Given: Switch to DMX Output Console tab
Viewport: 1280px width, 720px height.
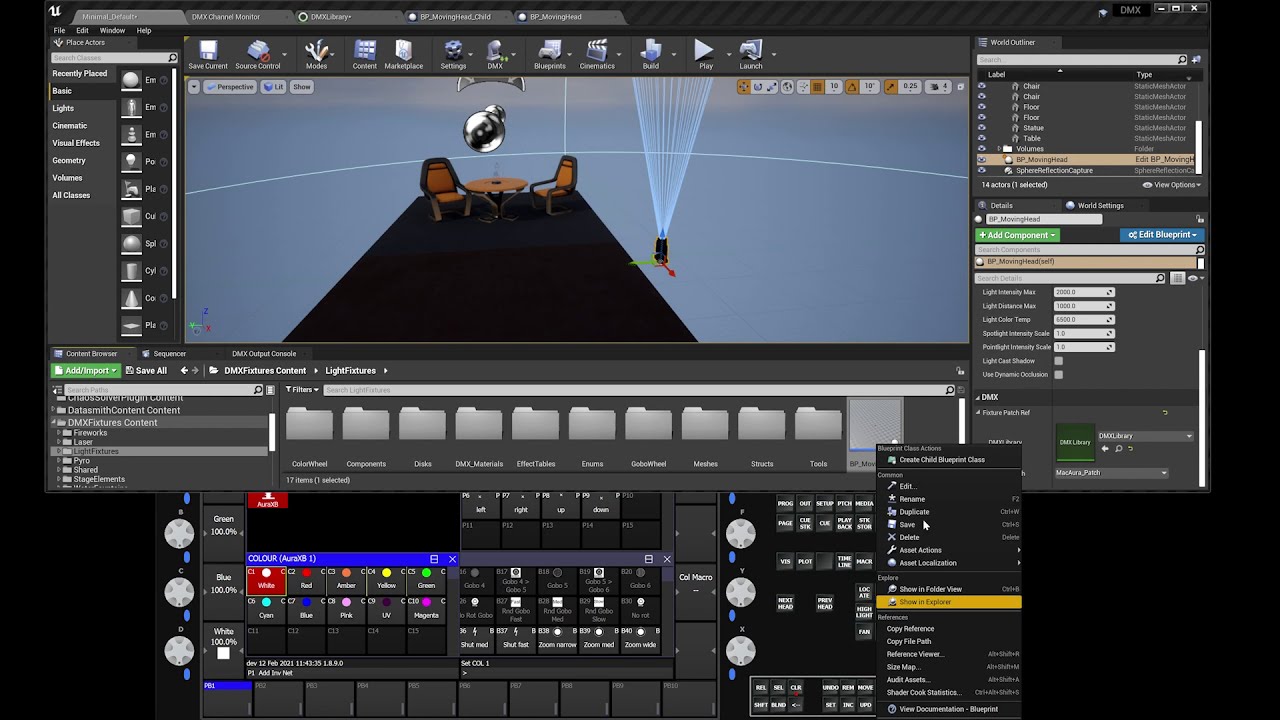Looking at the screenshot, I should 264,354.
